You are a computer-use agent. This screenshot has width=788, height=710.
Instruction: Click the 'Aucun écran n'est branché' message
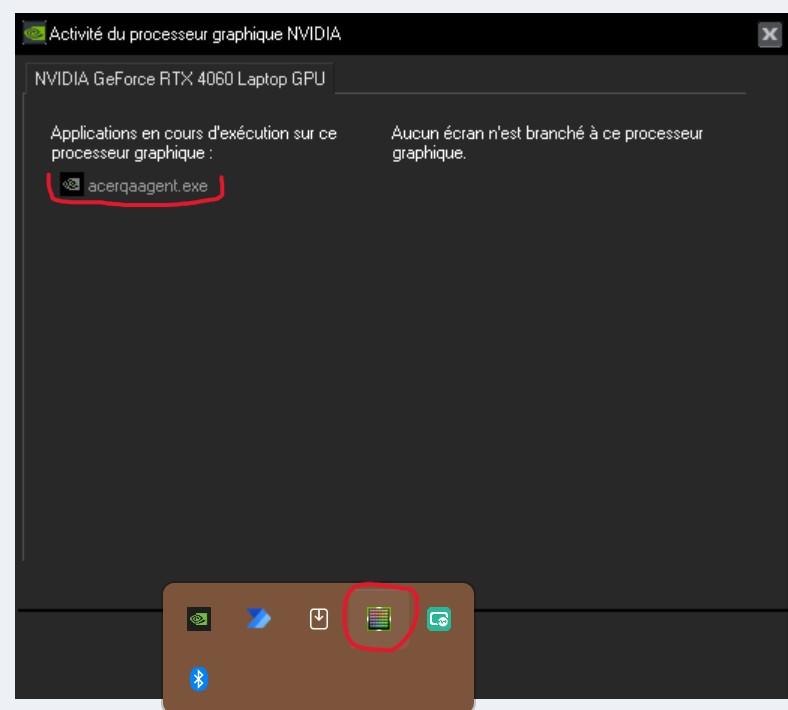[x=547, y=143]
